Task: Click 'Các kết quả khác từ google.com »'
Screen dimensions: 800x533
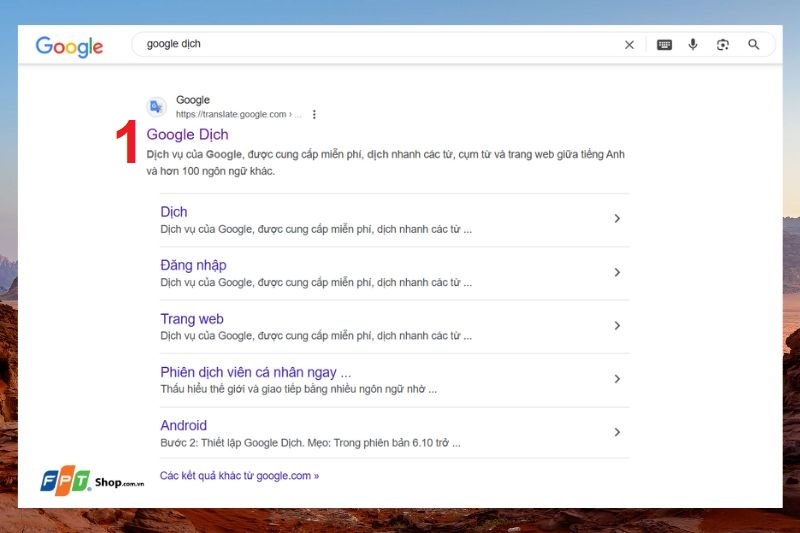Action: [239, 476]
